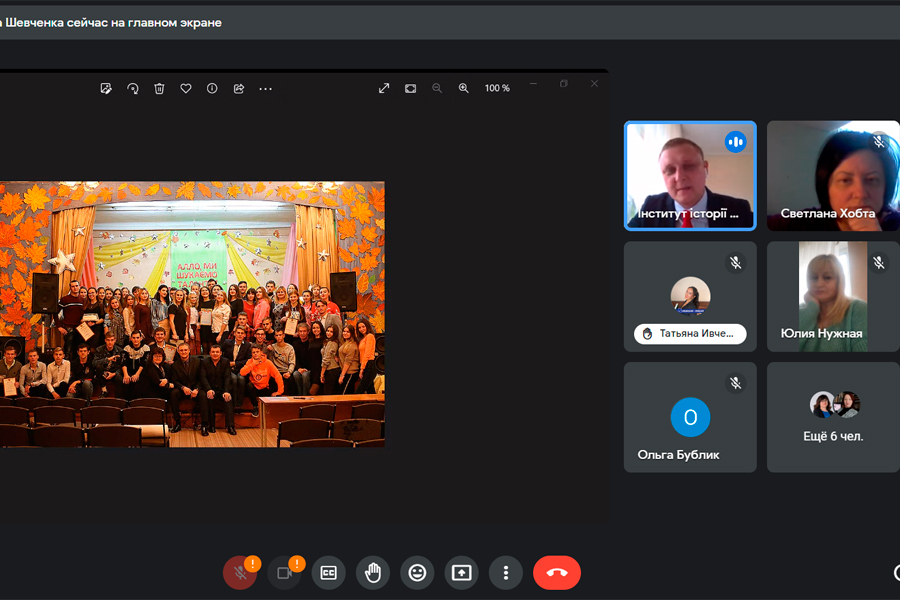Viewport: 900px width, 600px height.
Task: Select the Юлия Нужная participant tile
Action: pos(833,296)
